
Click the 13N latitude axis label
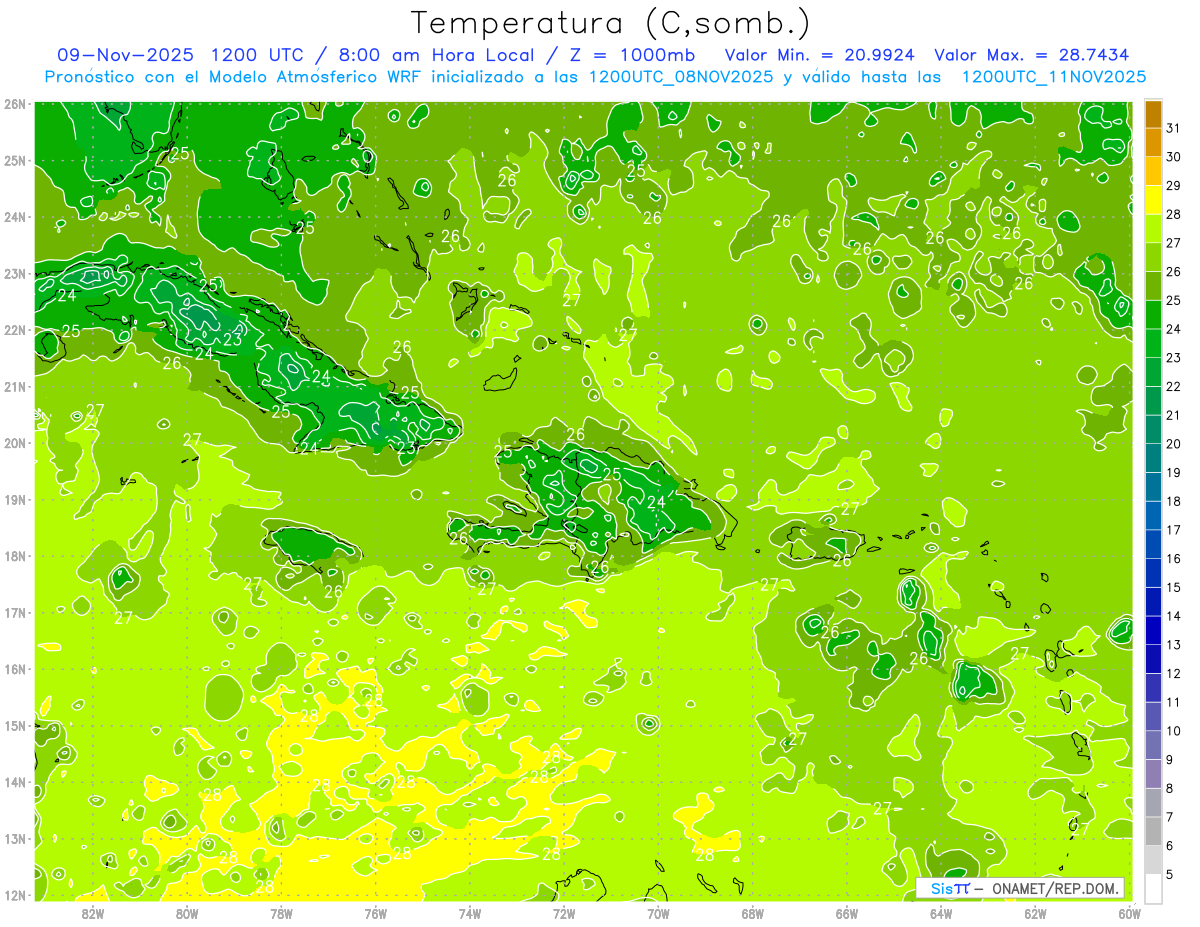14,839
